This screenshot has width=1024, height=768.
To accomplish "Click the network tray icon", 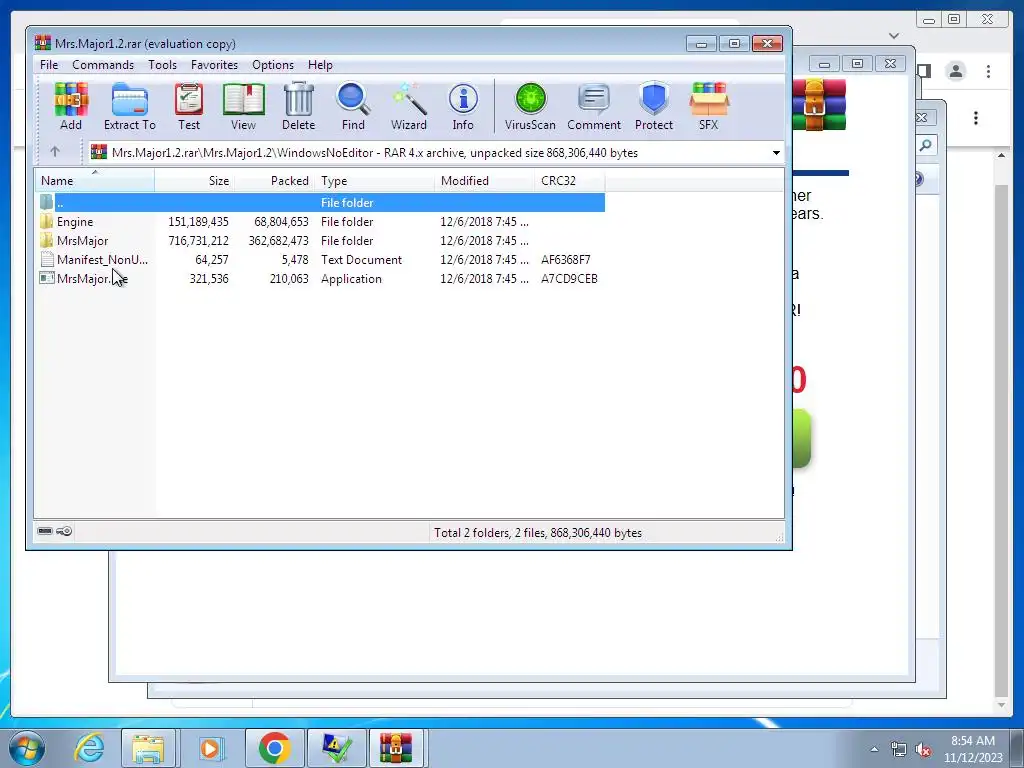I will point(899,750).
